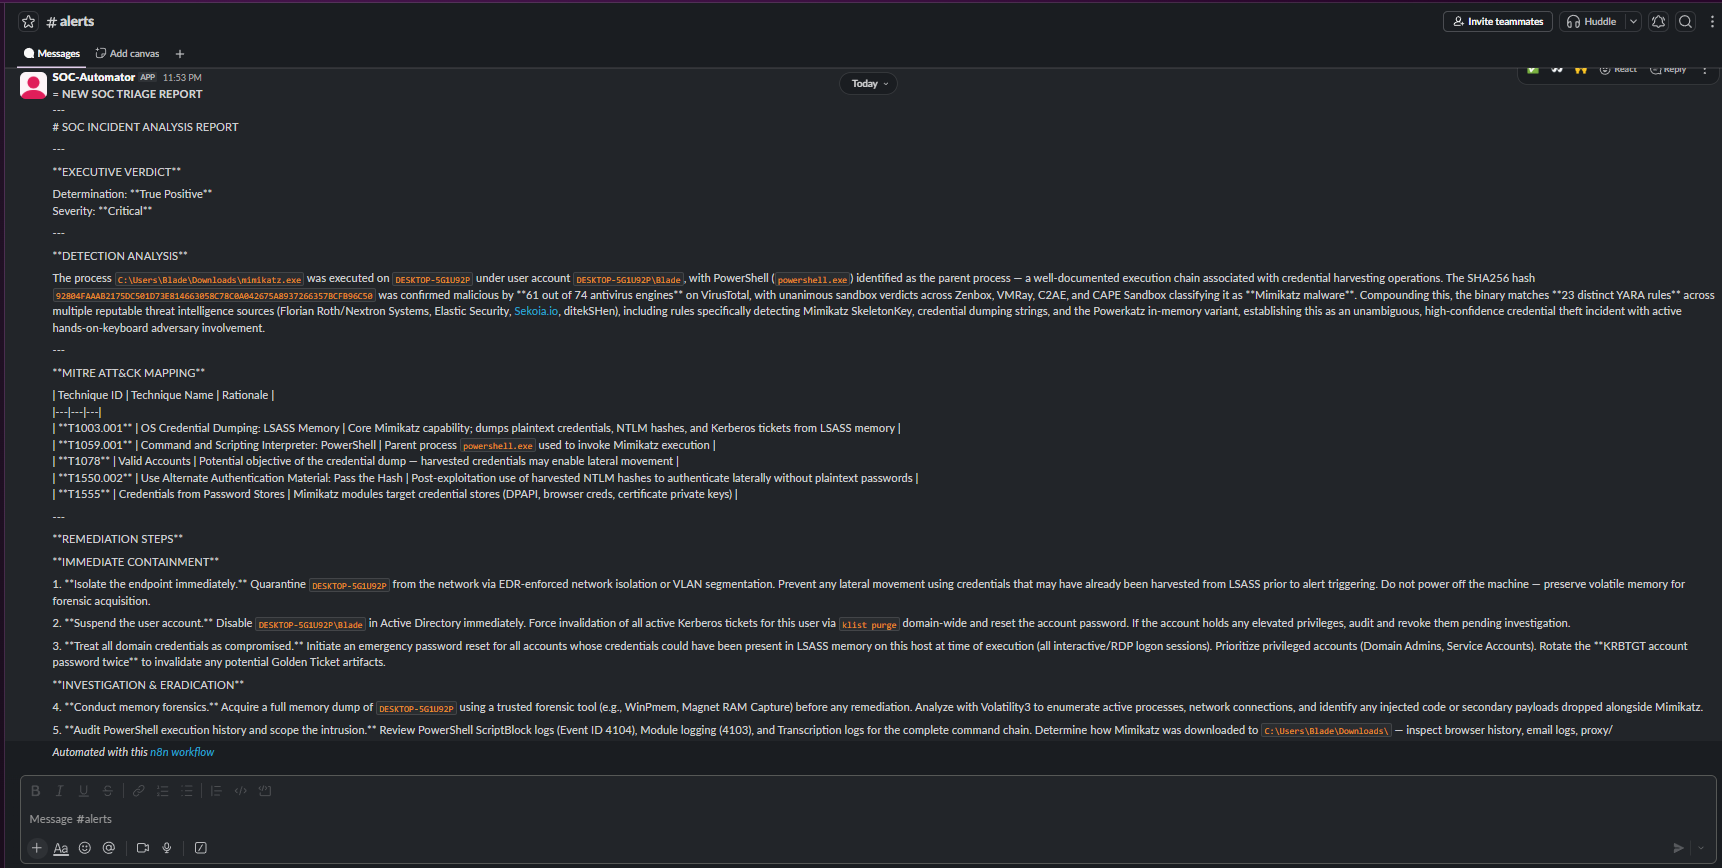Image resolution: width=1722 pixels, height=868 pixels.
Task: Add a new channel tab with plus
Action: (180, 54)
